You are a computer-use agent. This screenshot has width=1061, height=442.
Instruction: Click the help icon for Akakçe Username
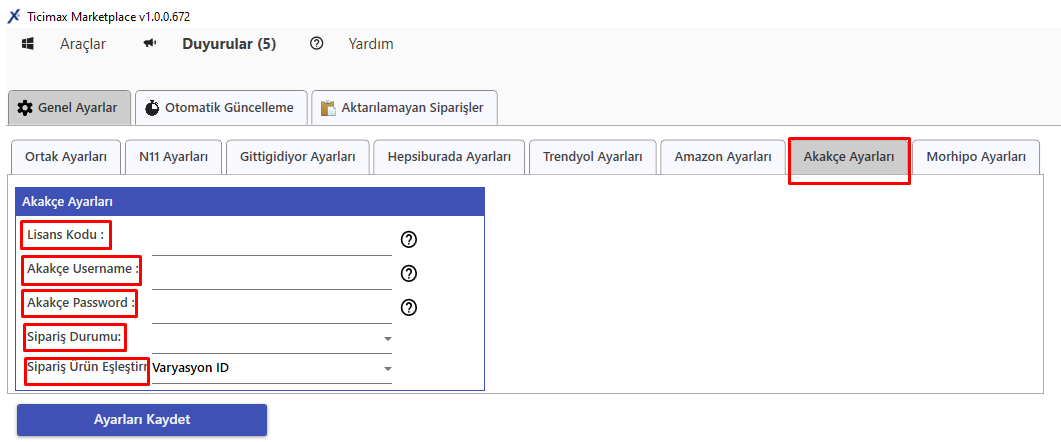pos(409,273)
